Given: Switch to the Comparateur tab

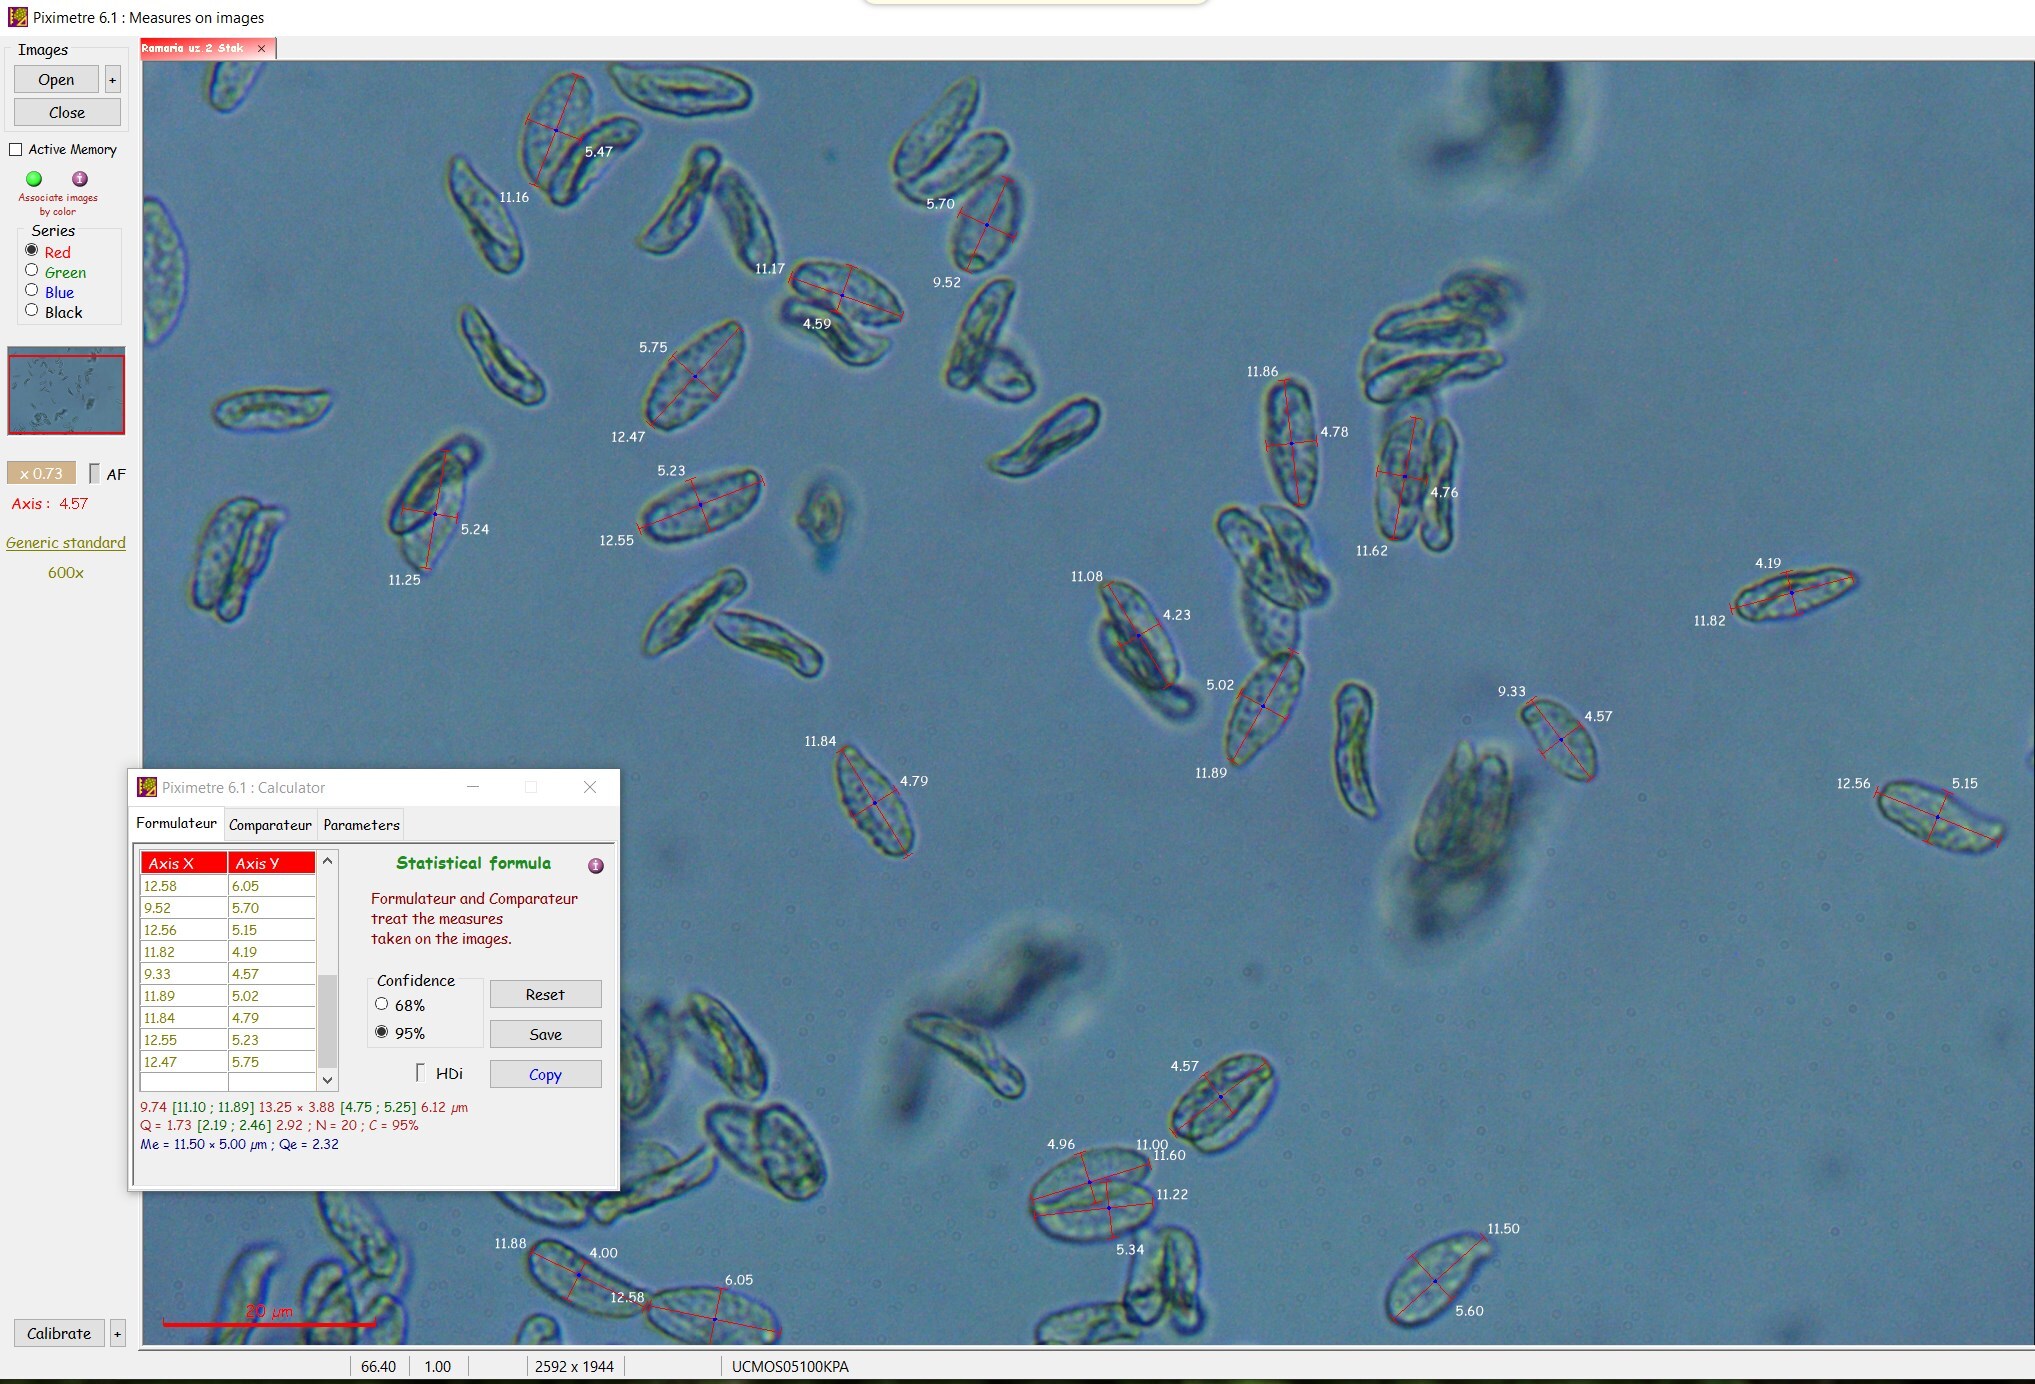Looking at the screenshot, I should (x=270, y=825).
